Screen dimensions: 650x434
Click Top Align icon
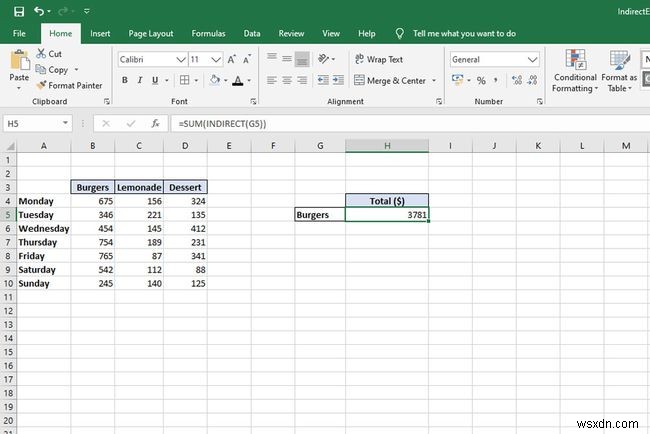pos(272,57)
